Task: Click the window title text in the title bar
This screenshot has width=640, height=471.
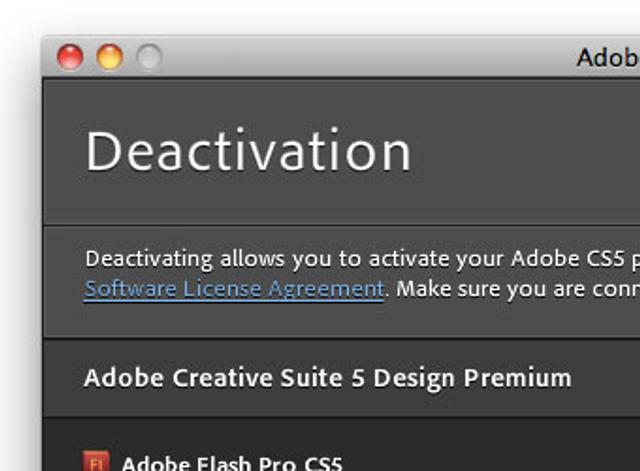Action: coord(607,58)
